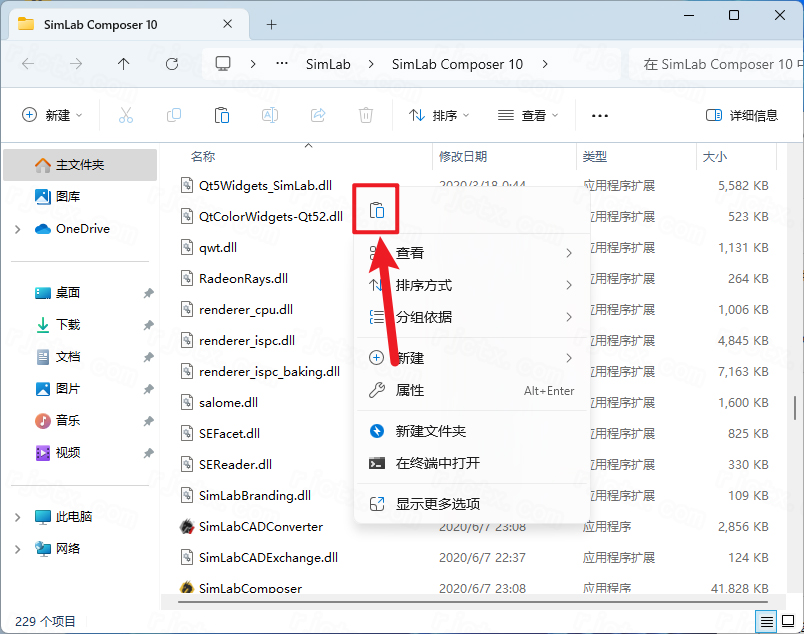Select file SimLabCADExchange.dll
804x634 pixels.
(268, 558)
